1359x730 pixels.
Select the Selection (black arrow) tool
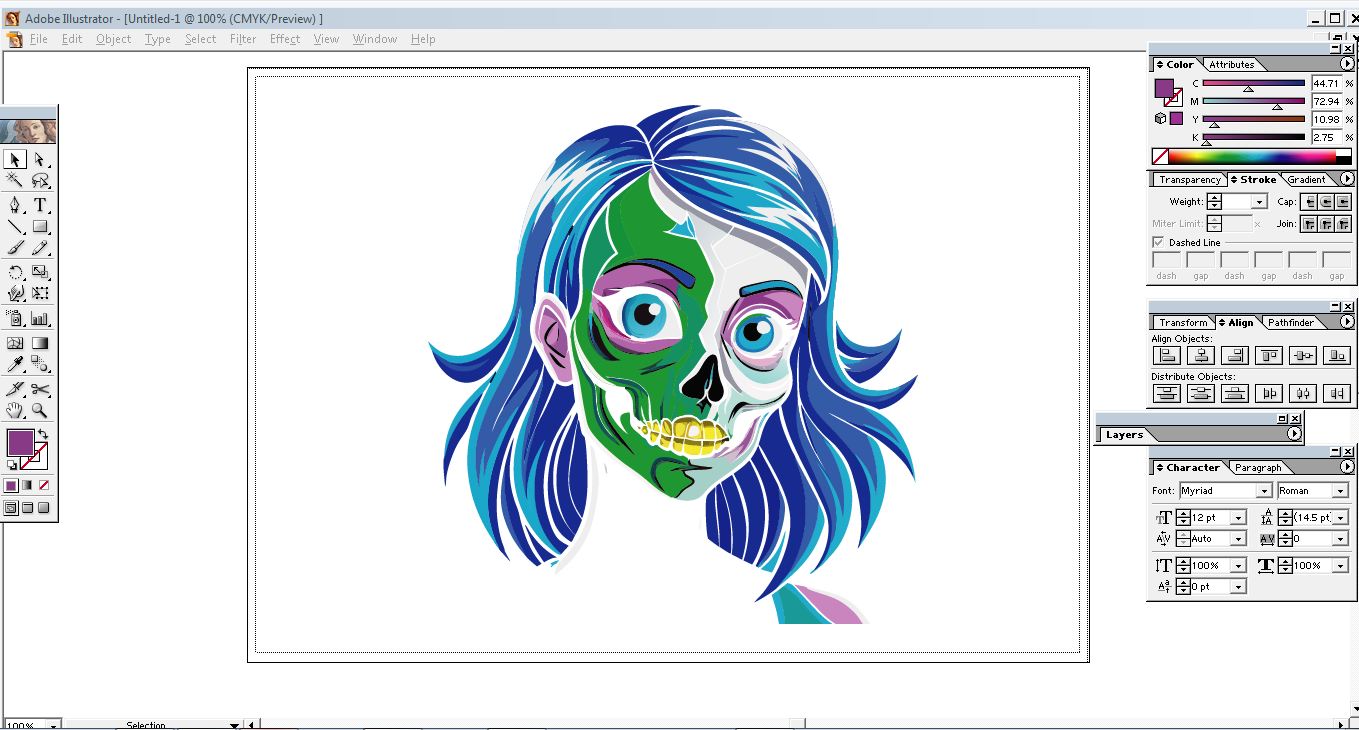[x=15, y=159]
